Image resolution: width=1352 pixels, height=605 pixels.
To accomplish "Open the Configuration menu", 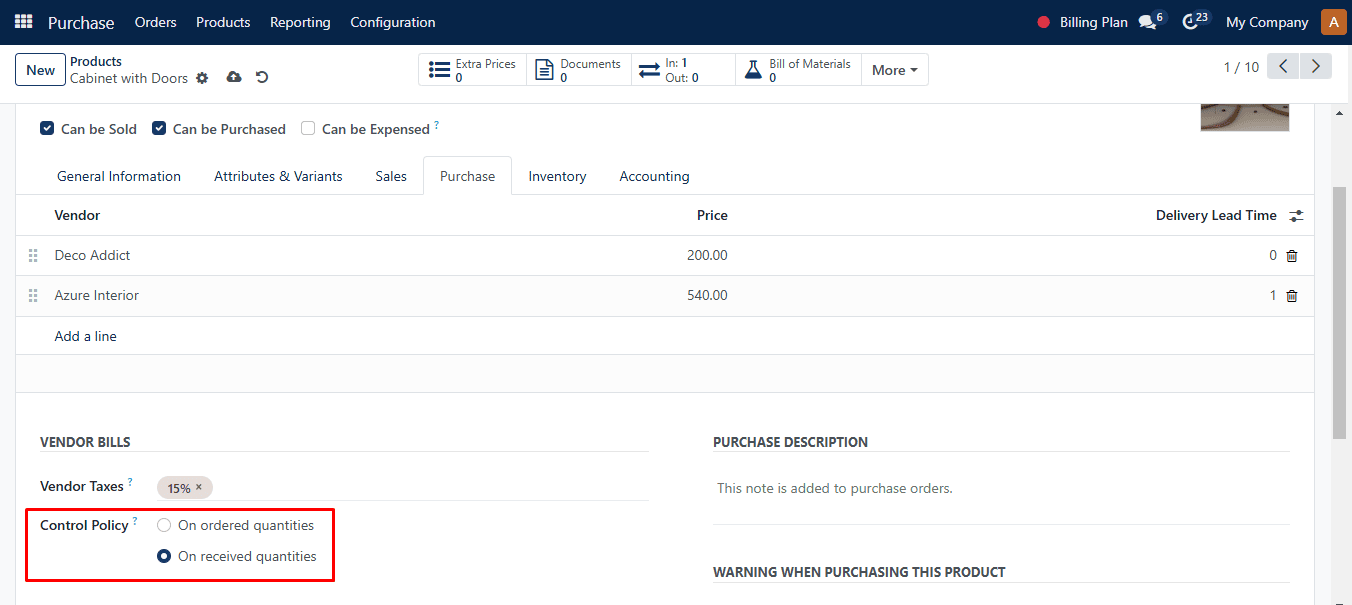I will tap(393, 22).
